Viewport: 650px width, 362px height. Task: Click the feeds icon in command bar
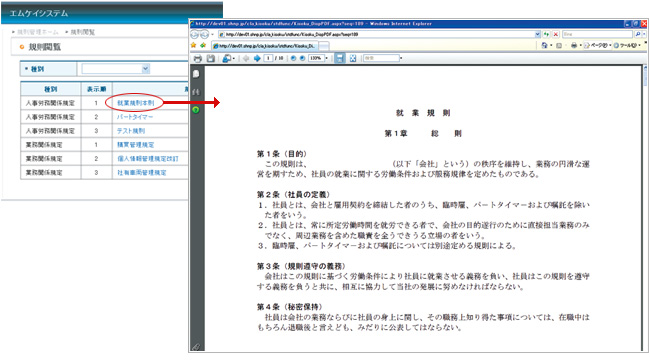(x=559, y=45)
